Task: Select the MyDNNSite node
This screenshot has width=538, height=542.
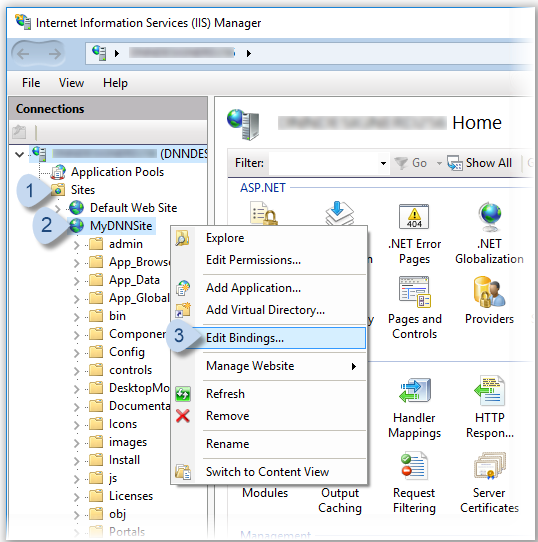Action: 121,226
